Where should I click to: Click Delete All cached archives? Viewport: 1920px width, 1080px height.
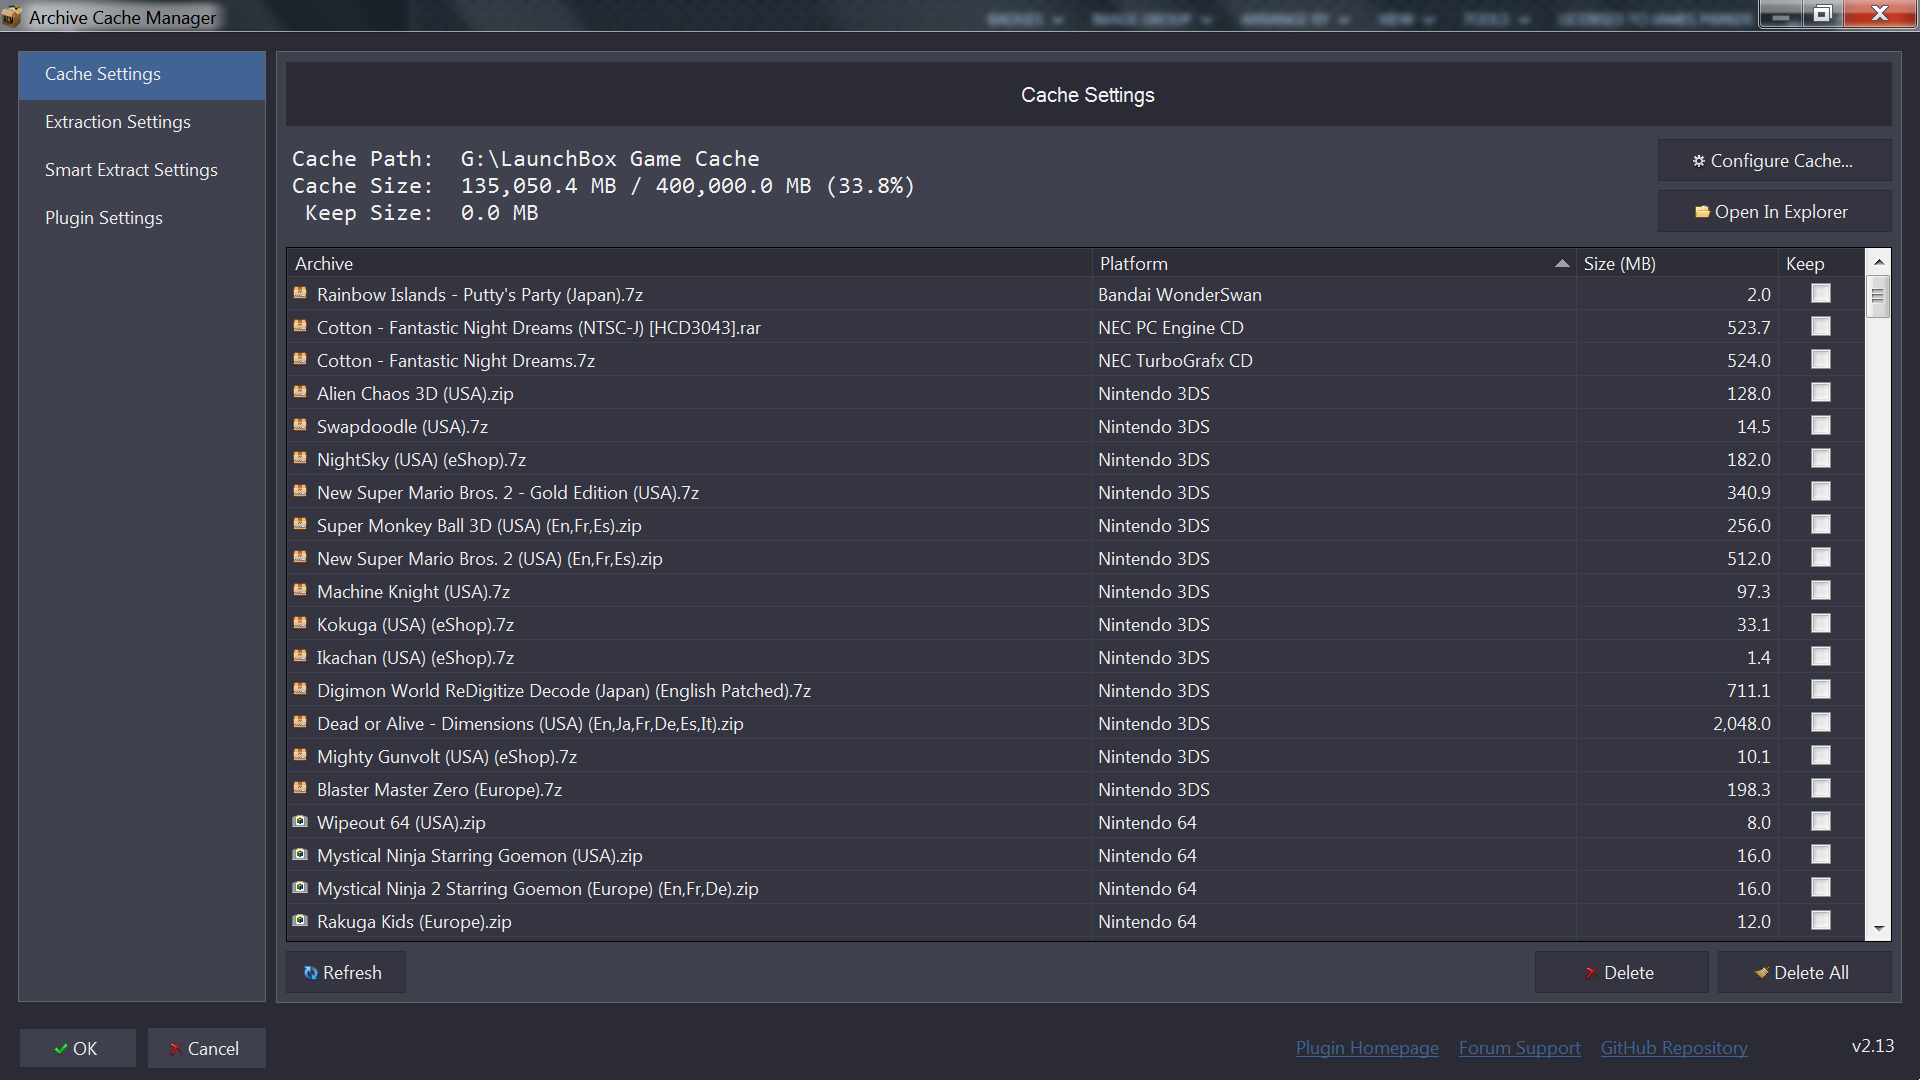click(x=1804, y=972)
